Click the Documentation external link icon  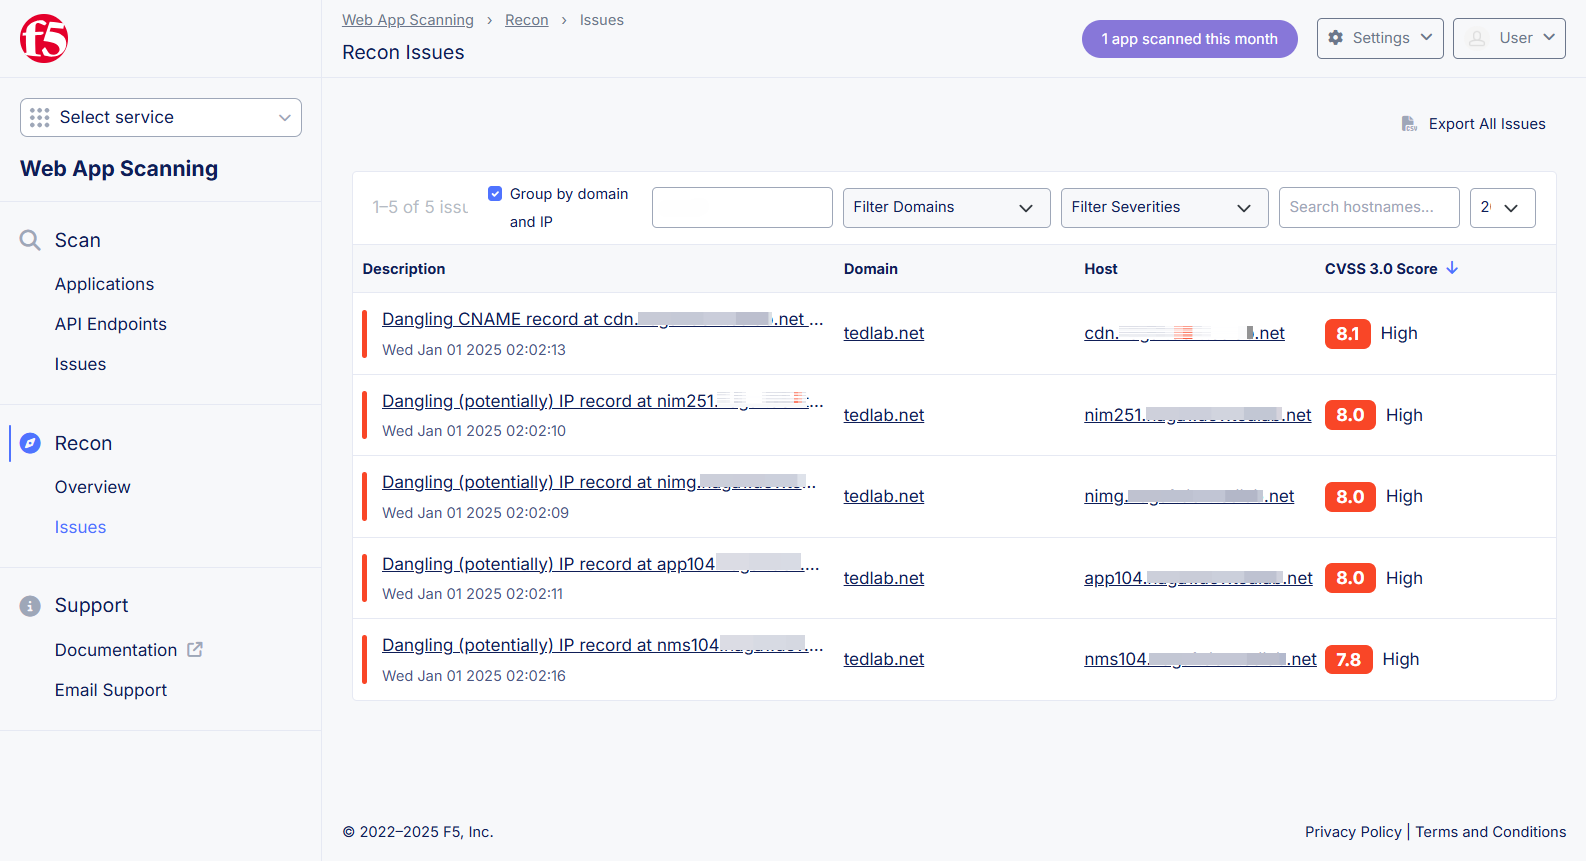tap(195, 650)
